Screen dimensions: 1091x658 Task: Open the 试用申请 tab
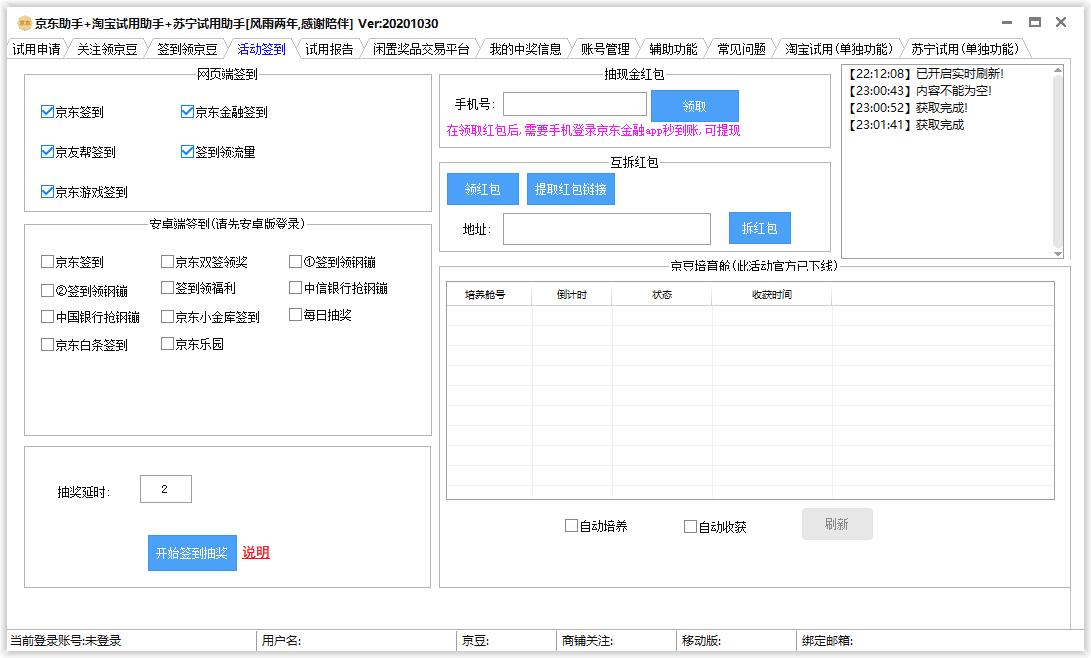(x=36, y=49)
